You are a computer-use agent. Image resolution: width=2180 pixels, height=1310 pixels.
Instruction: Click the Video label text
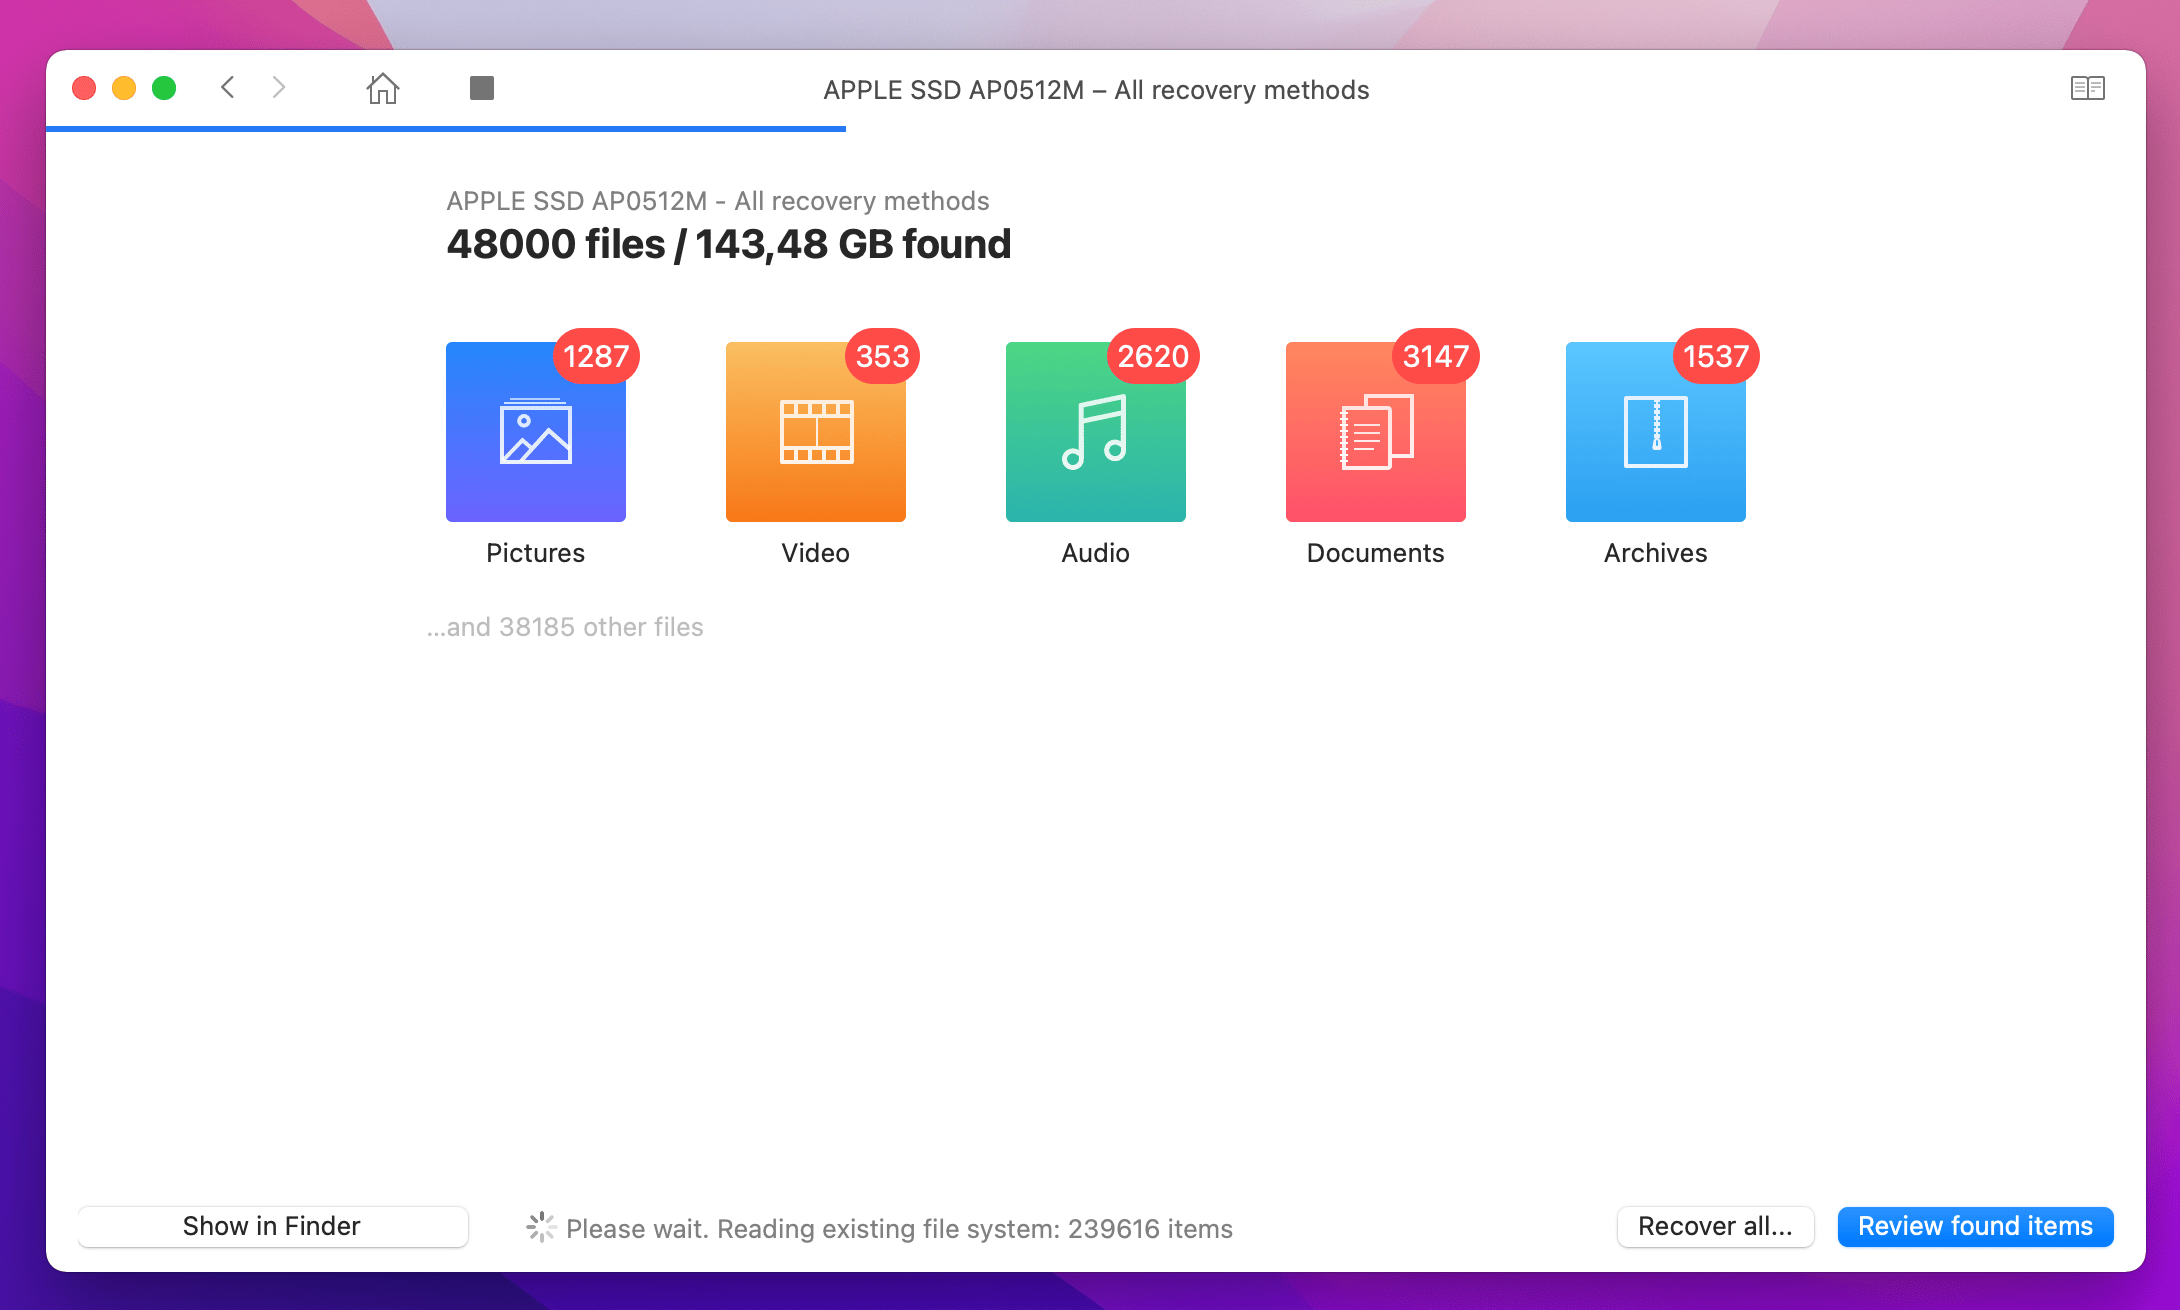click(816, 553)
